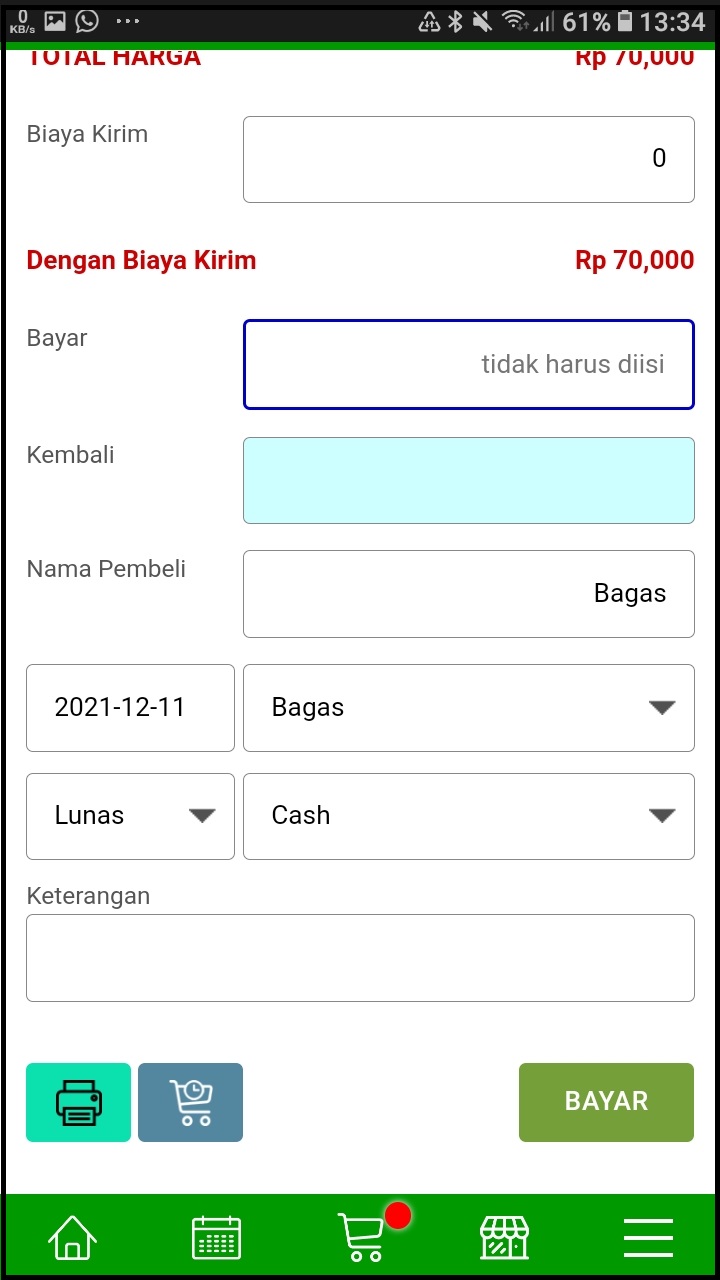Screen dimensions: 720x1280
Task: Select the store icon in bottom navigation
Action: pyautogui.click(x=504, y=1236)
